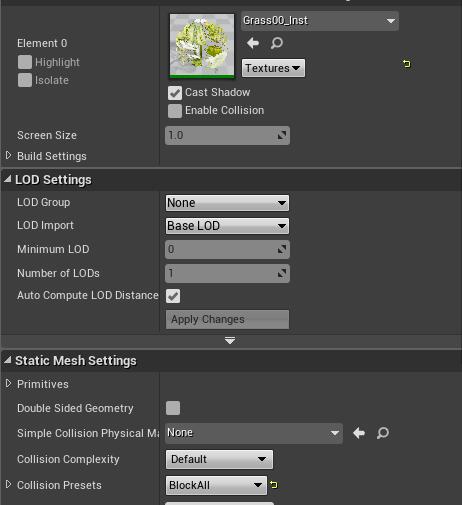Use selected asset arrow for Grass00_Inst material

pyautogui.click(x=253, y=43)
